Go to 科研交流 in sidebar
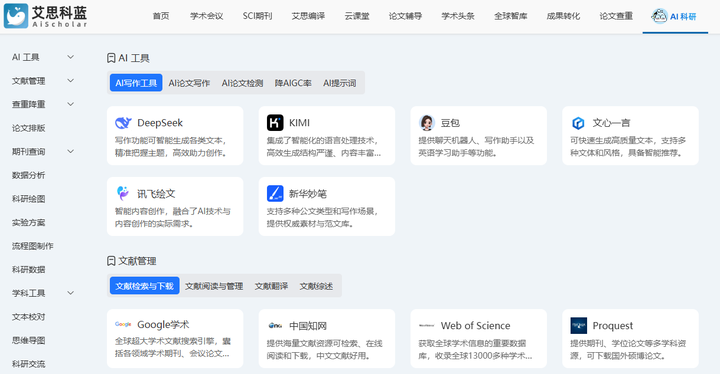 [x=28, y=364]
